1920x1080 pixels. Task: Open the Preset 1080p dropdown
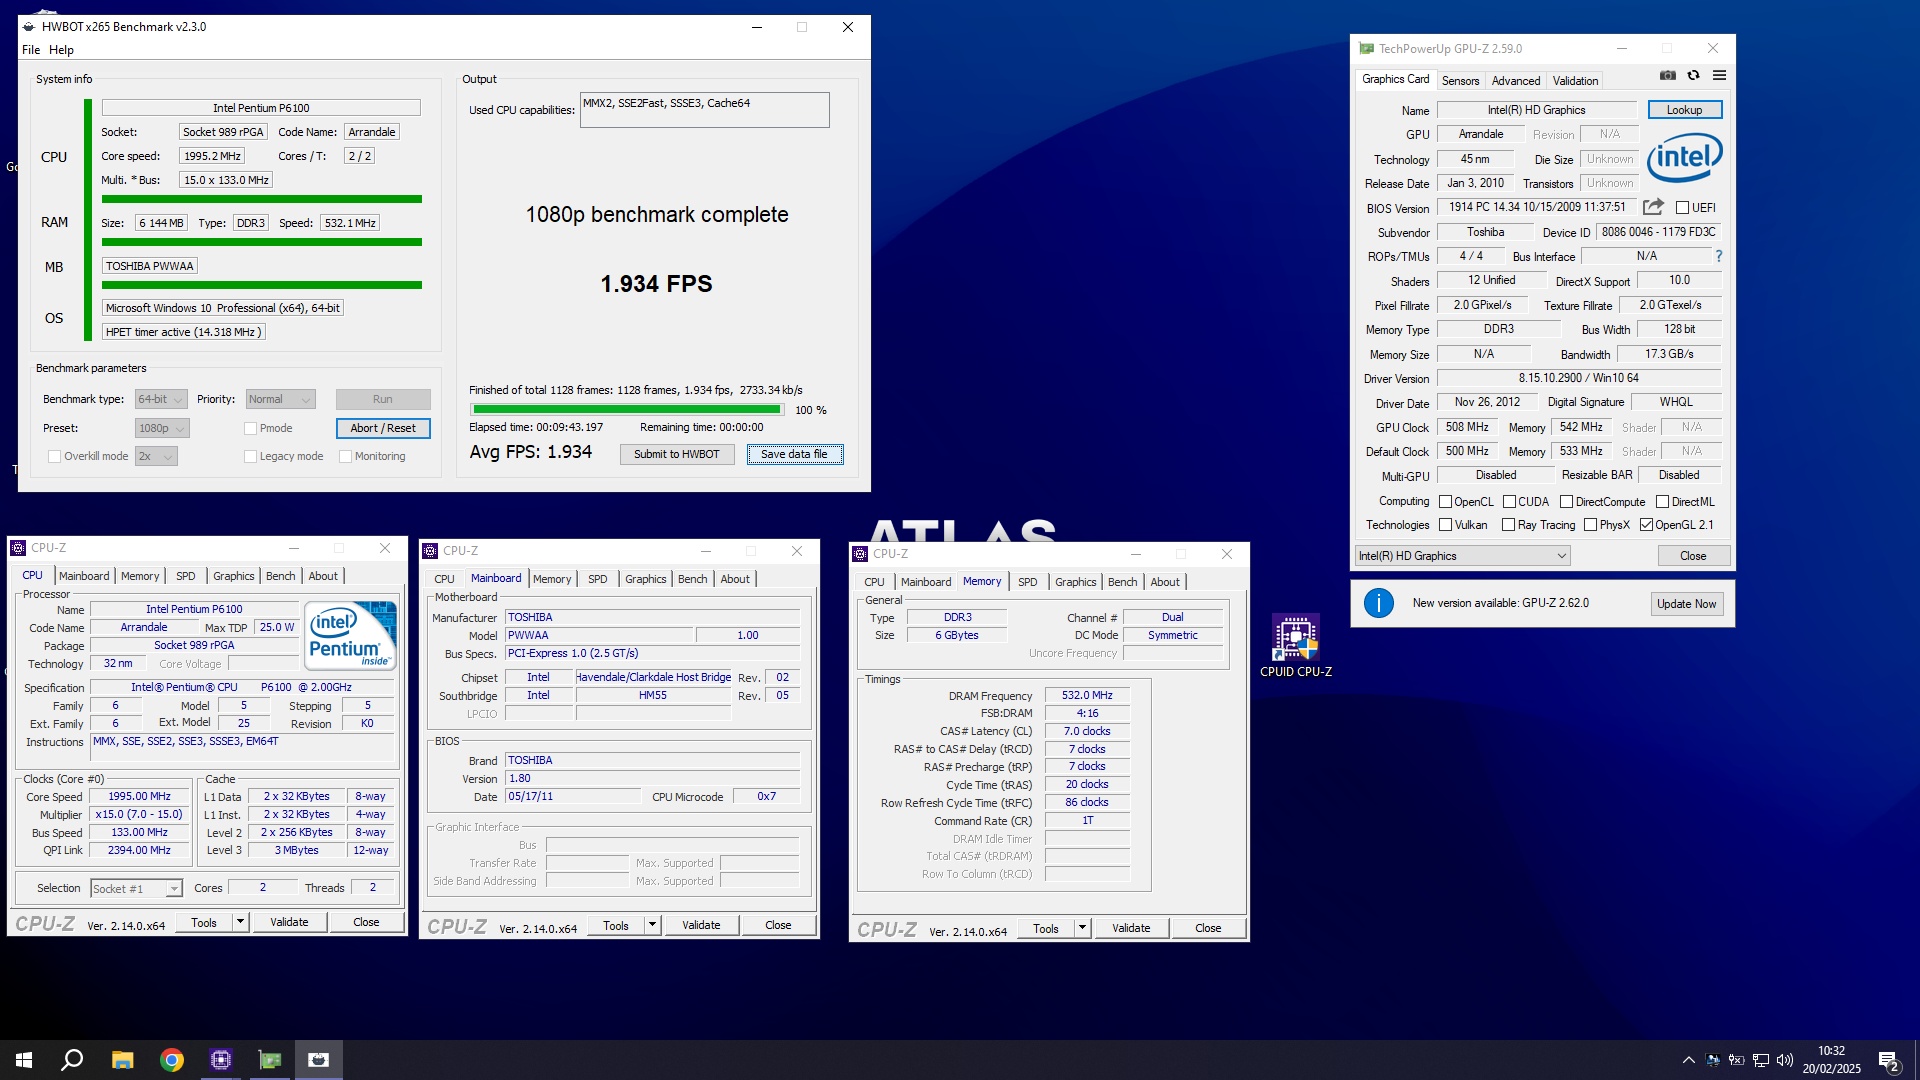[x=162, y=428]
